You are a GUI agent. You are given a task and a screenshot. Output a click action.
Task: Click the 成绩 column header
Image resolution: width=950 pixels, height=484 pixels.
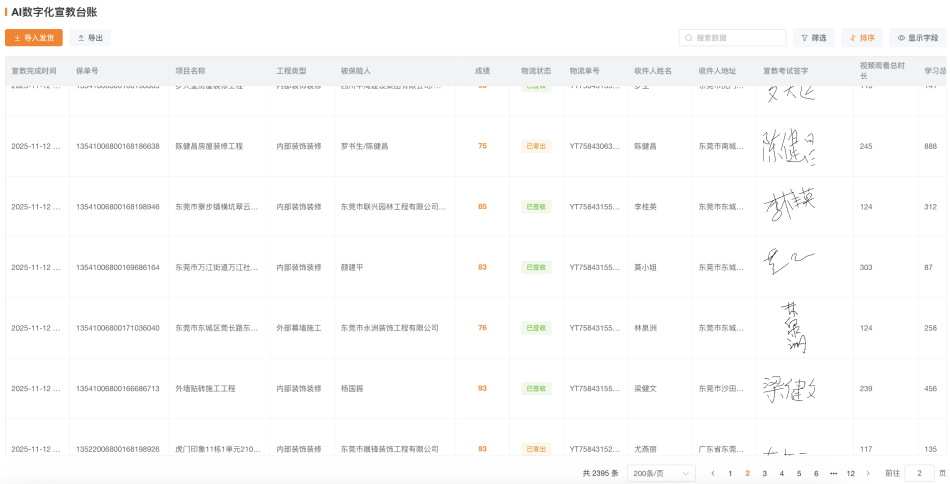tap(482, 71)
